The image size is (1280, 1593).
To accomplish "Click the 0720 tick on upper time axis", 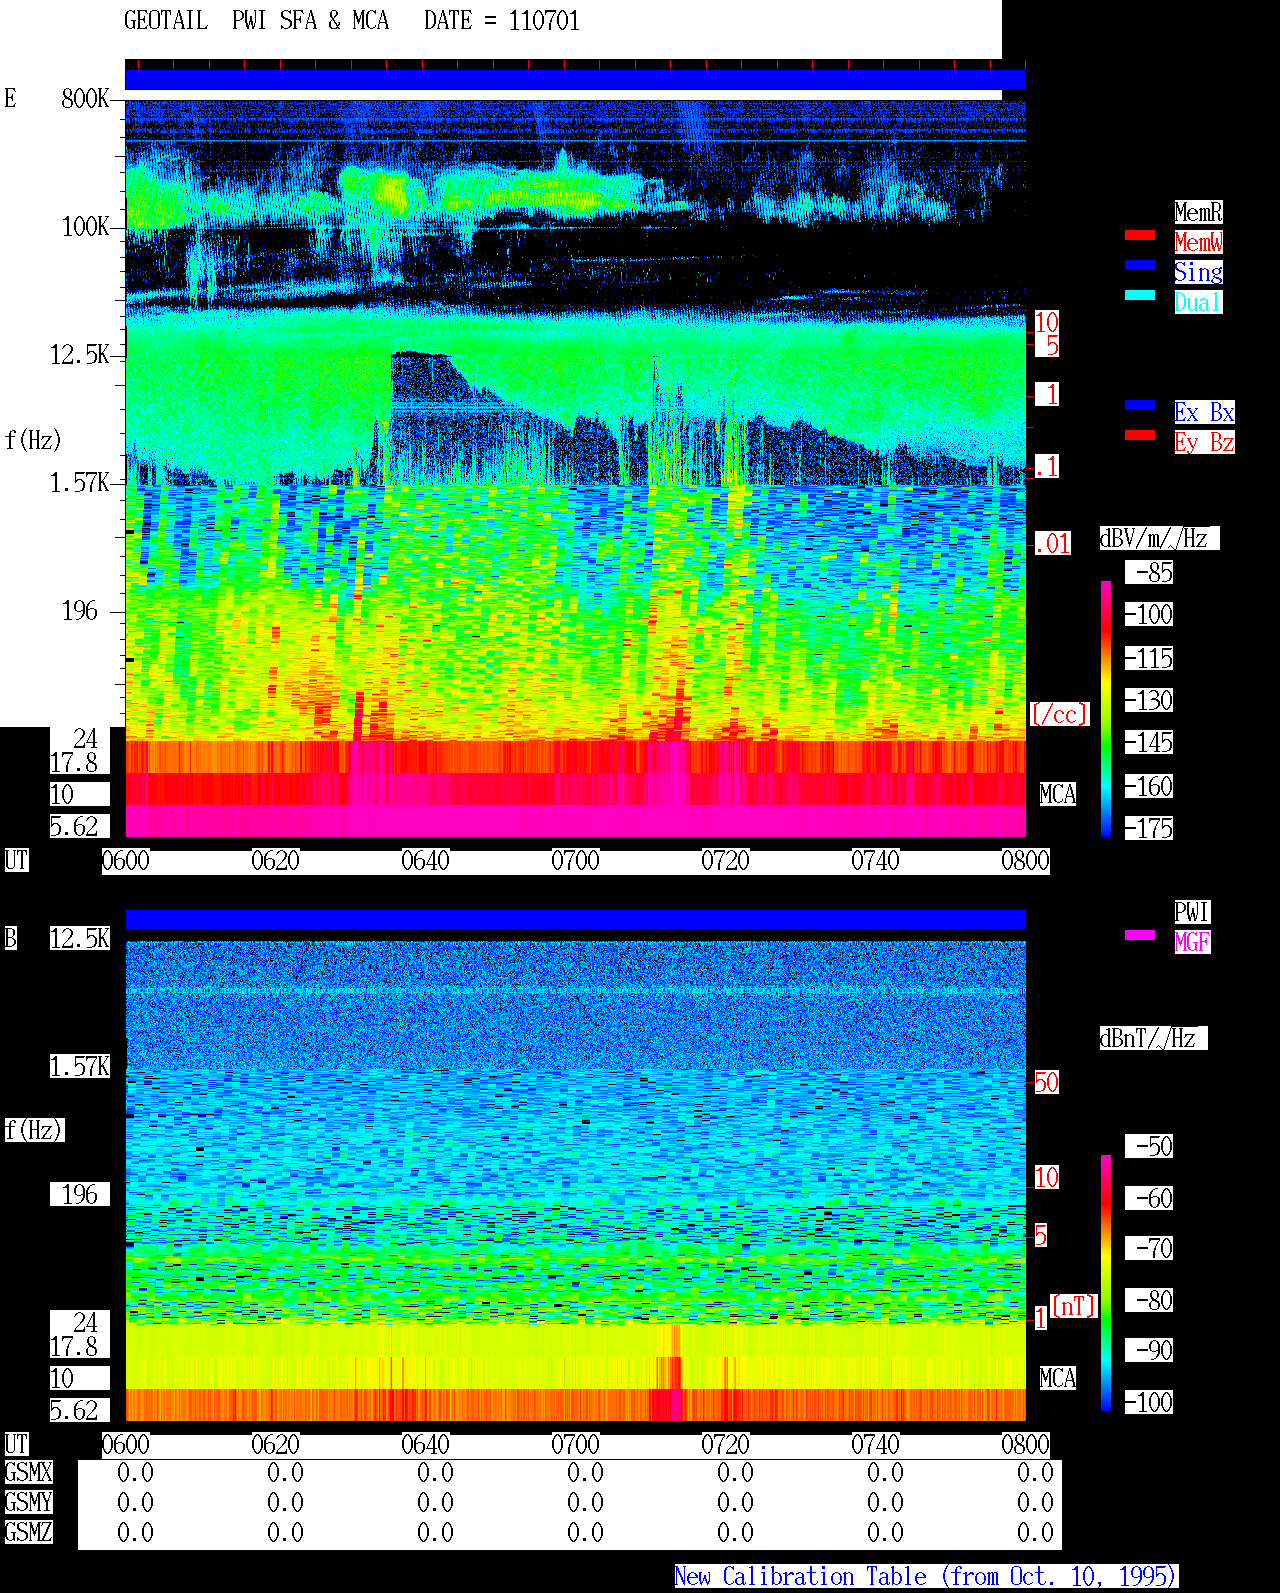I will tap(725, 861).
